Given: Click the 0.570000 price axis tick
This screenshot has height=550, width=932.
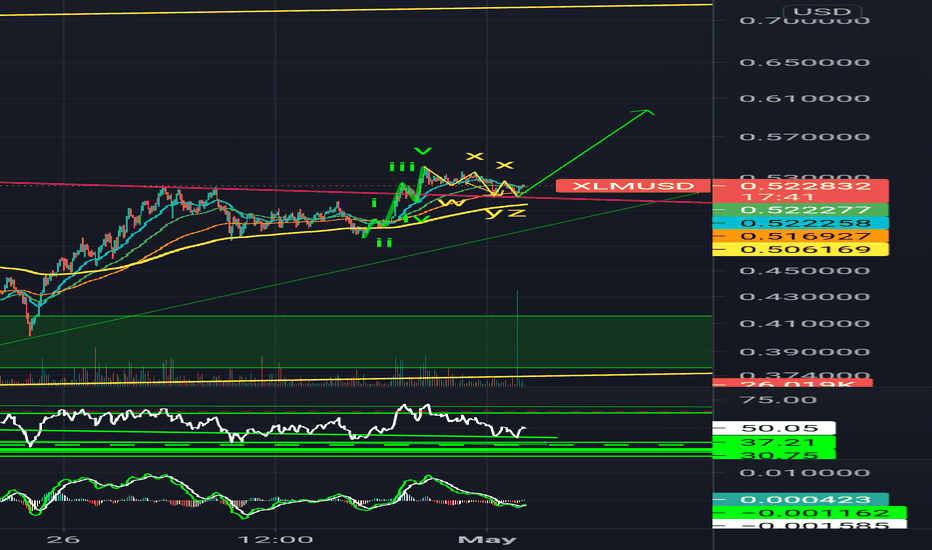Looking at the screenshot, I should point(804,137).
